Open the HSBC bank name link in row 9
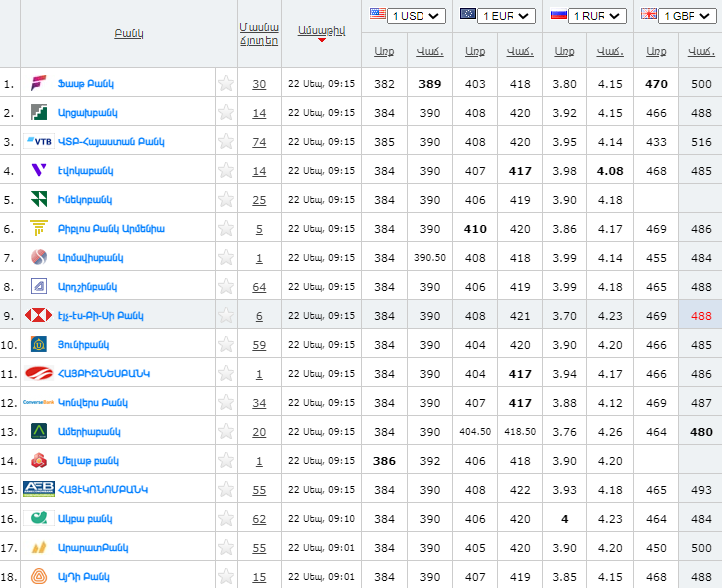 coord(100,316)
